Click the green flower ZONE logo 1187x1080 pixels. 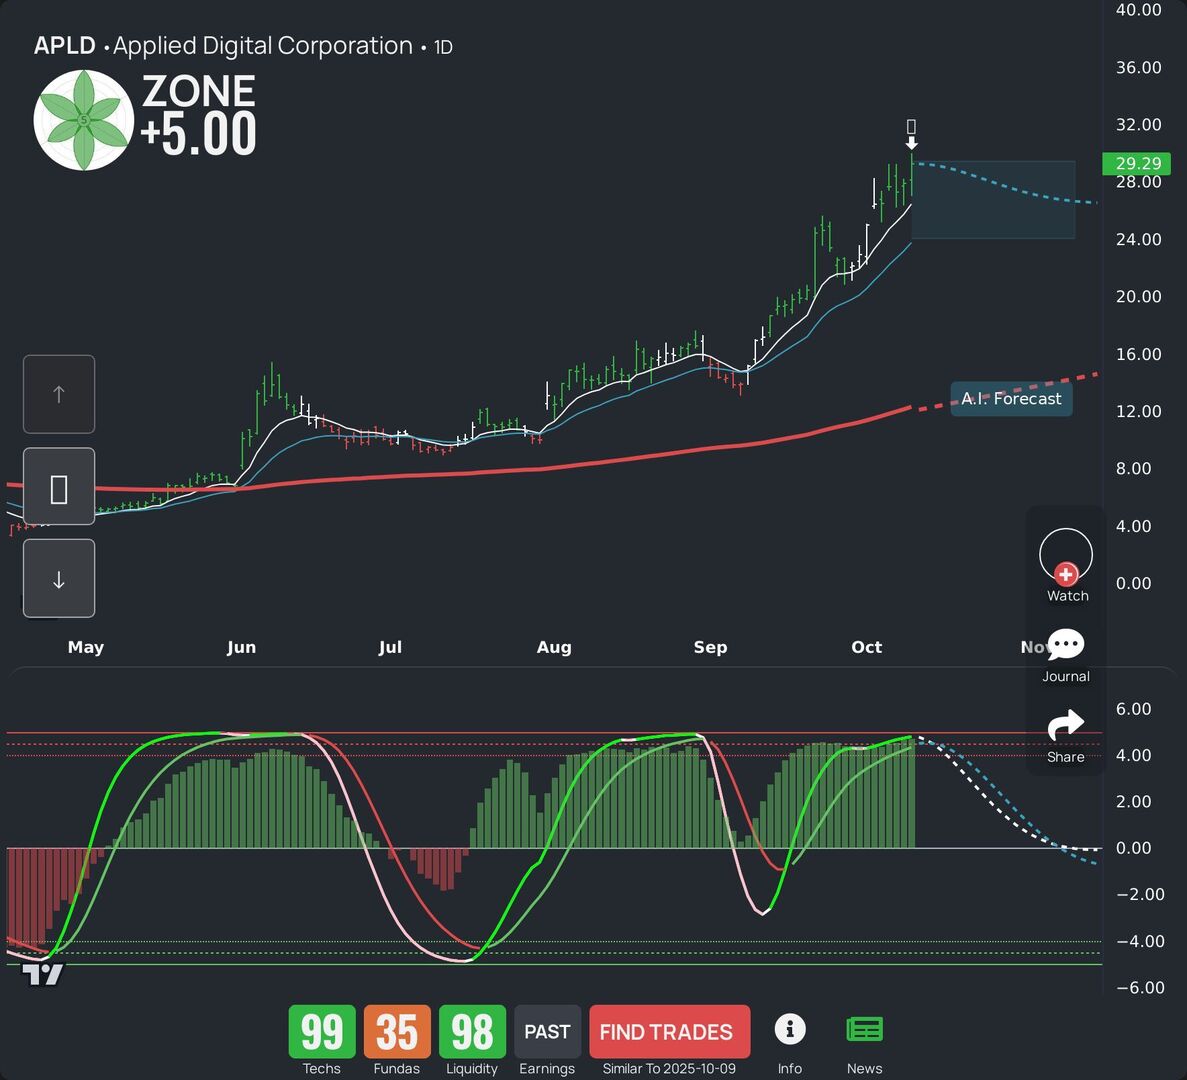[x=84, y=120]
